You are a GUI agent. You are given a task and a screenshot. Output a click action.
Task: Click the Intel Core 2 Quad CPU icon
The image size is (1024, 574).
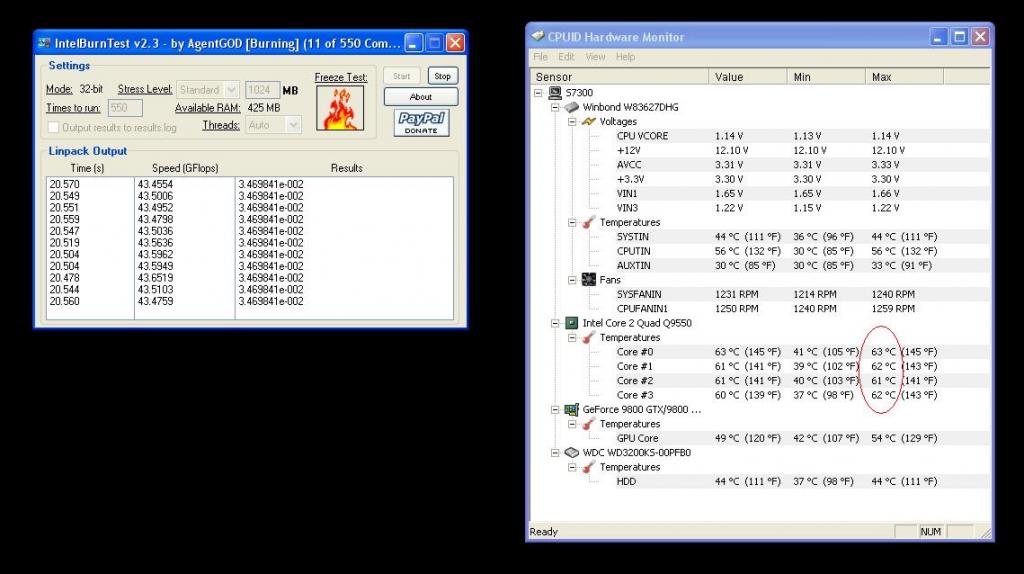571,323
